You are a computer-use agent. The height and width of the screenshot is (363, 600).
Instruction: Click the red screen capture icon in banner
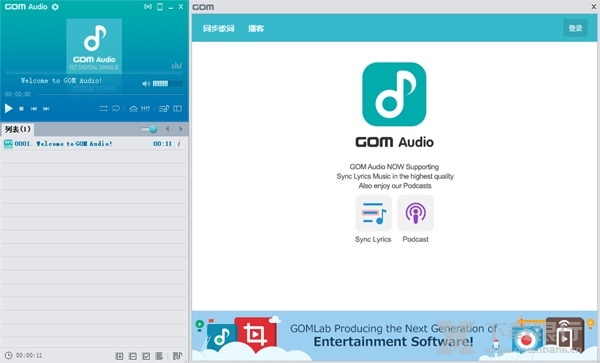[x=255, y=335]
